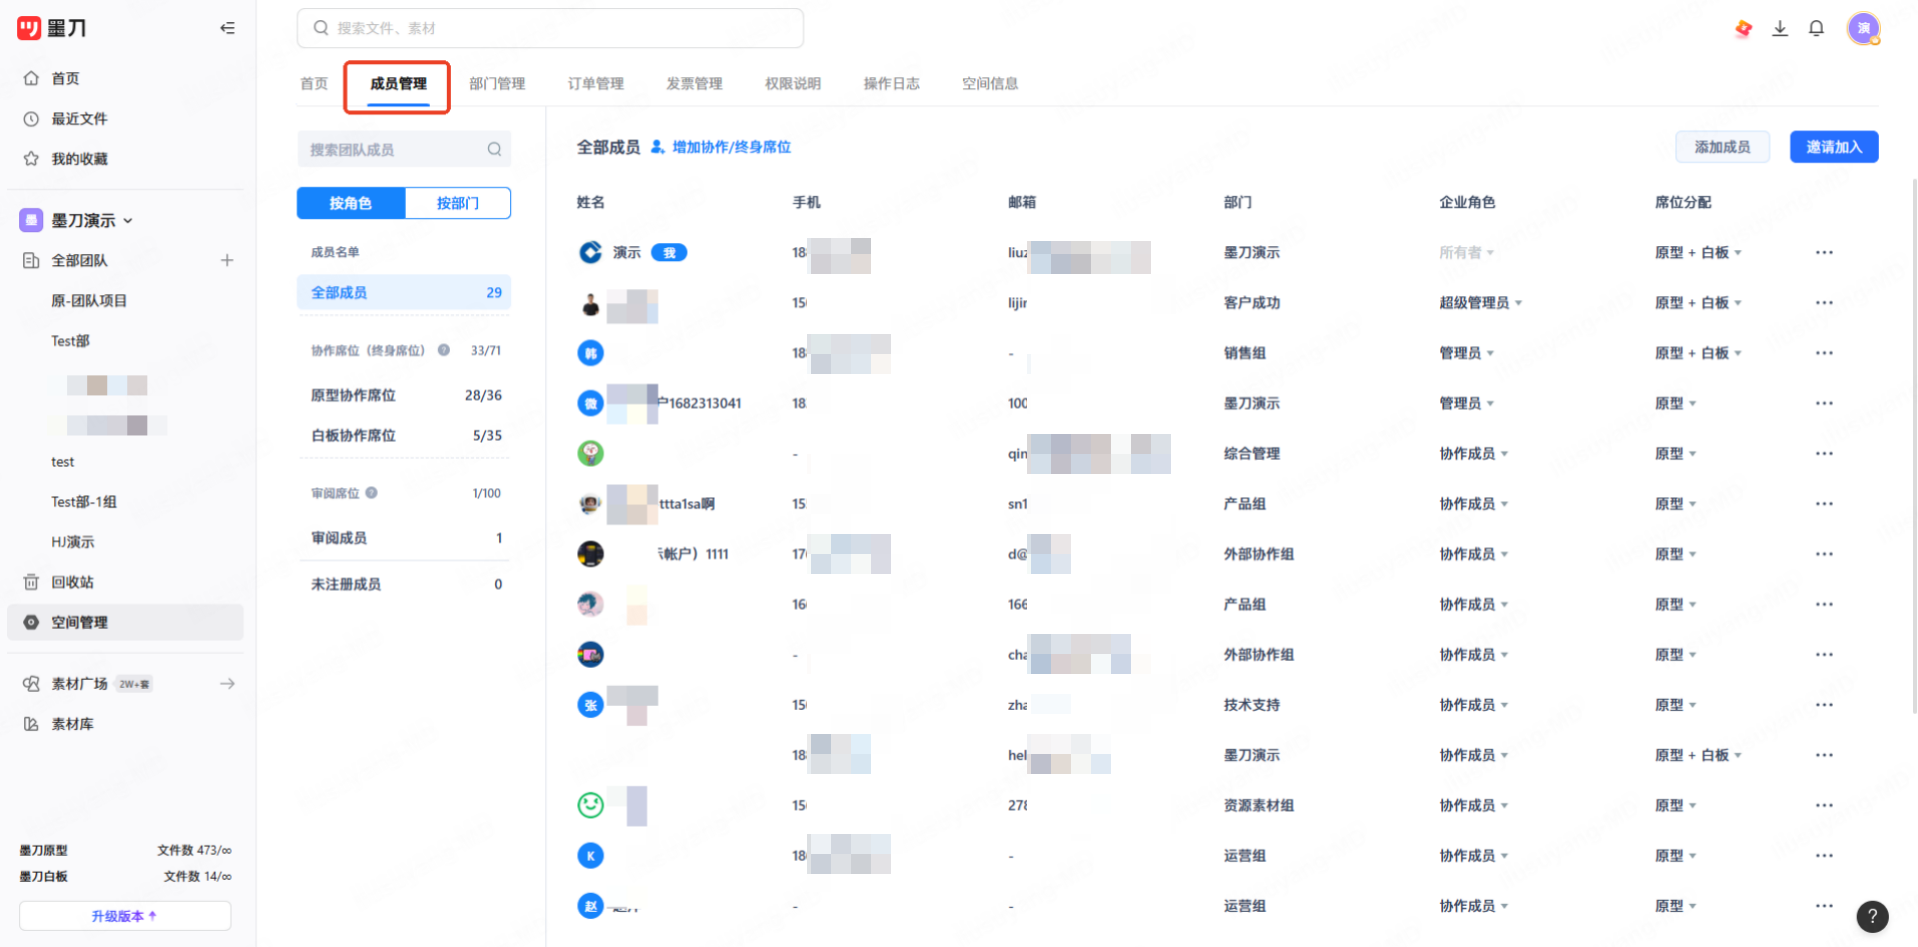Select 全部成员 in the member list
The height and width of the screenshot is (947, 1918).
(404, 293)
